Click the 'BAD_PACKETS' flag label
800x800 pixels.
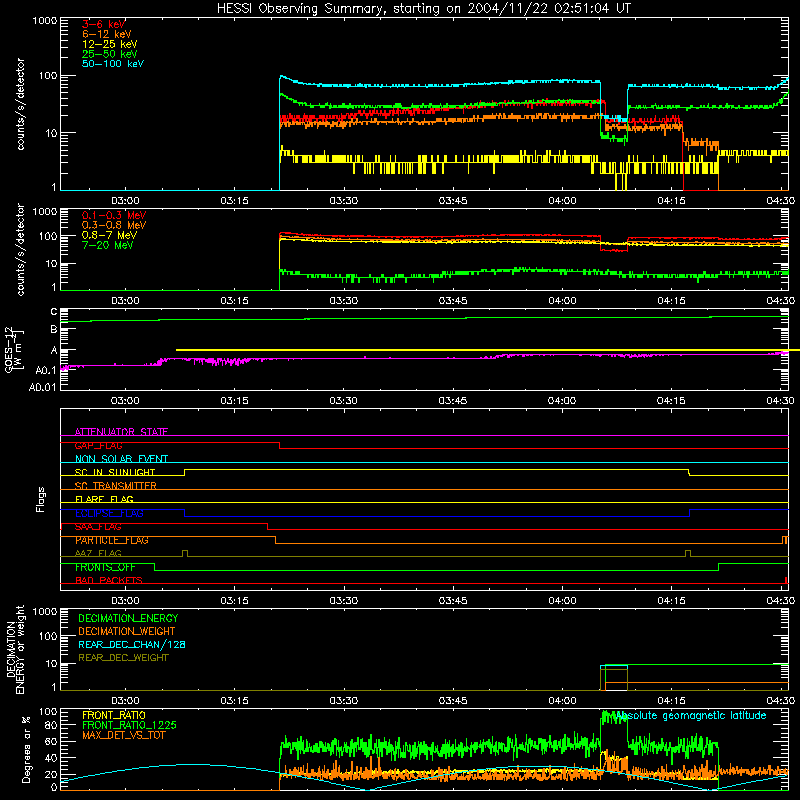tap(108, 580)
